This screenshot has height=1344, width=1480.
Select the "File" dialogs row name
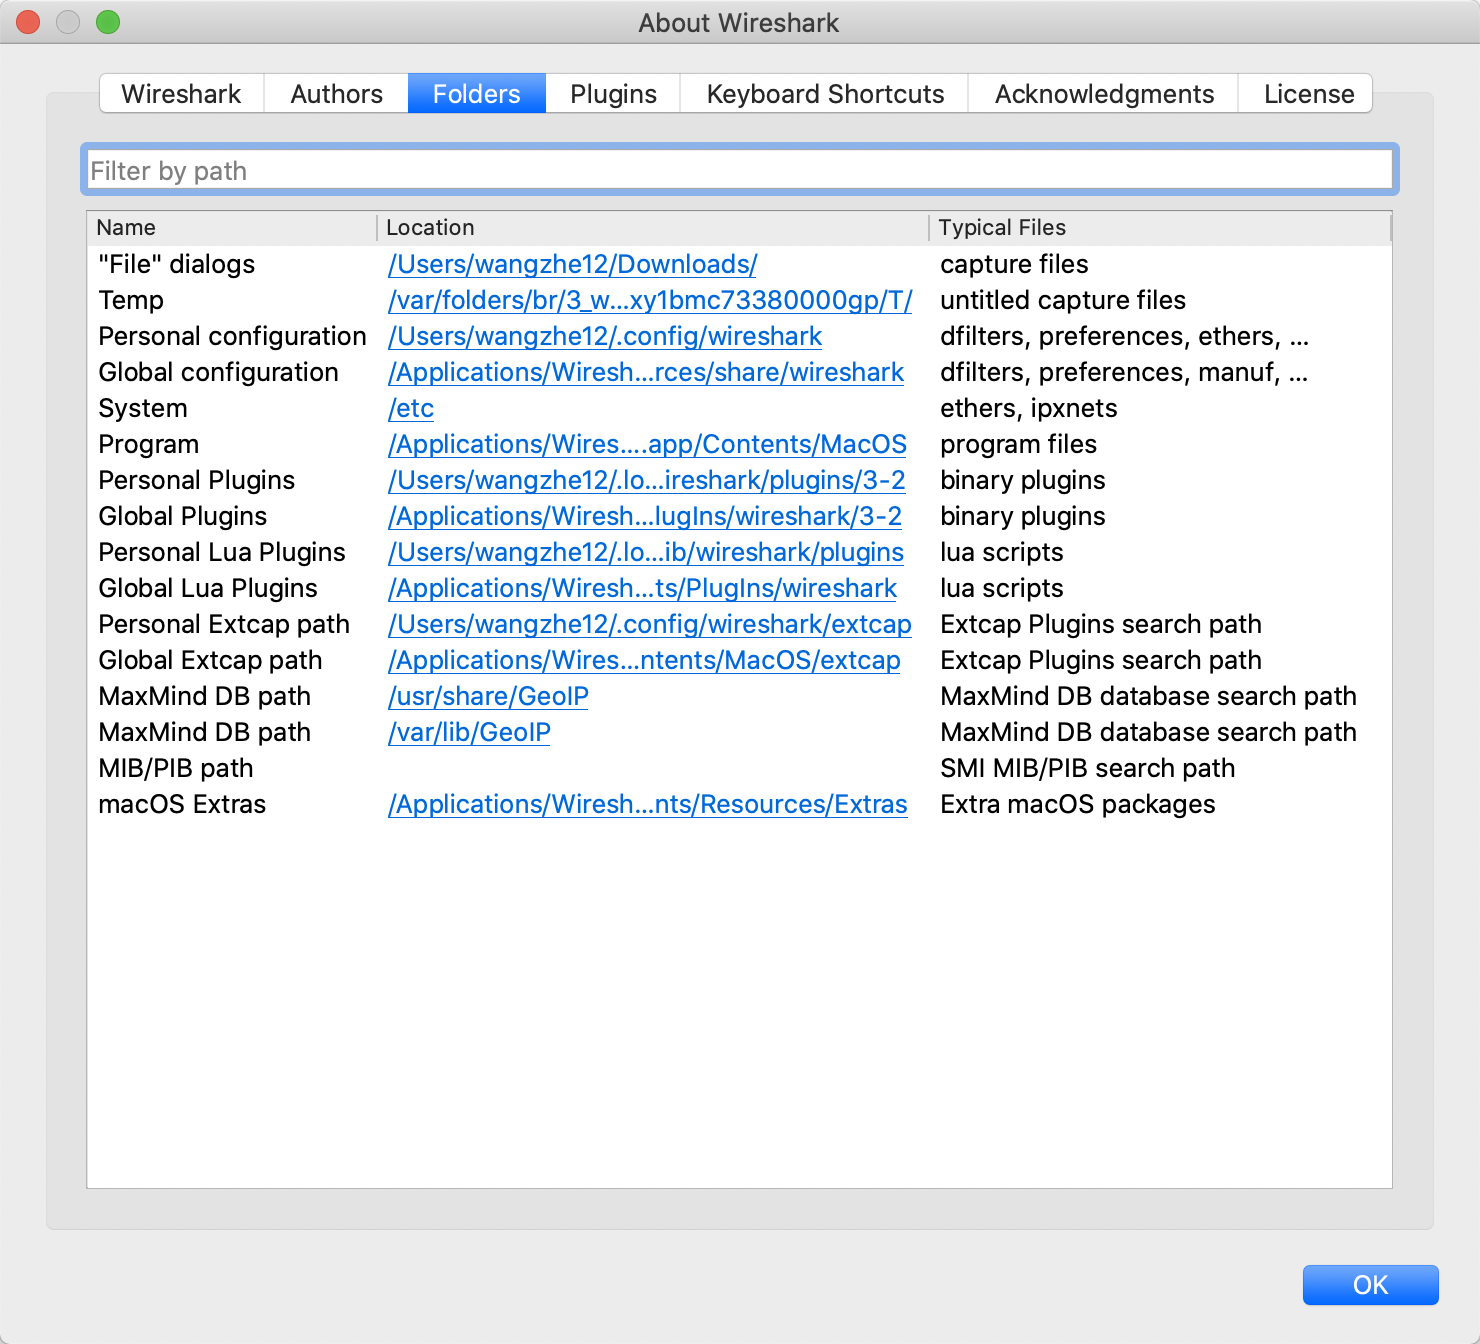(177, 264)
